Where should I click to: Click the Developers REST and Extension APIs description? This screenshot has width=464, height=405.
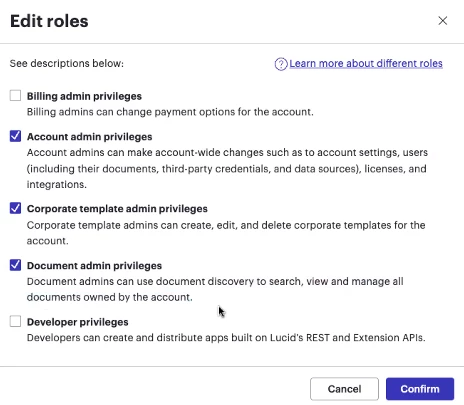coord(226,338)
